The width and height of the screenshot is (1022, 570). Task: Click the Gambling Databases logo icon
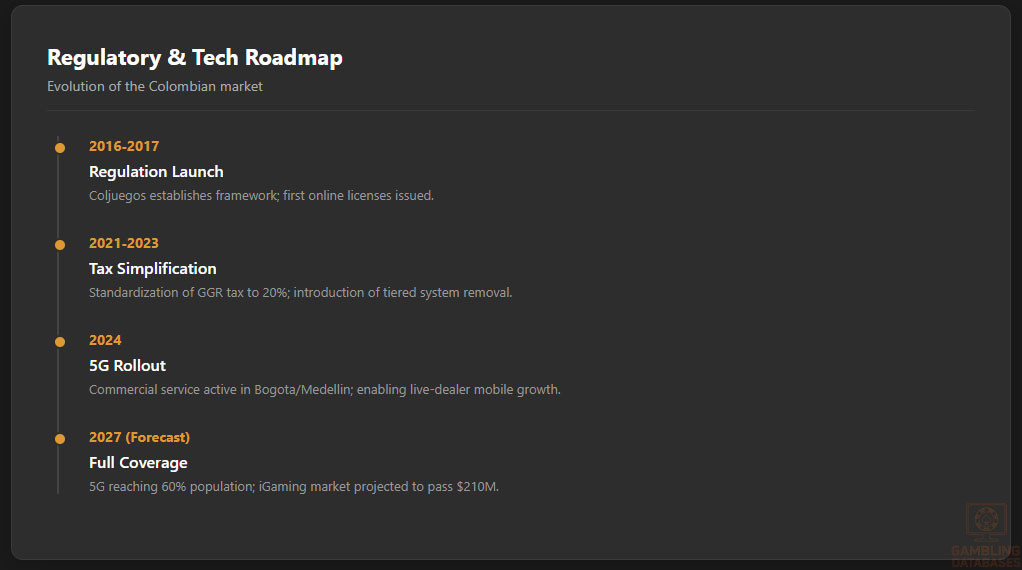click(x=986, y=522)
